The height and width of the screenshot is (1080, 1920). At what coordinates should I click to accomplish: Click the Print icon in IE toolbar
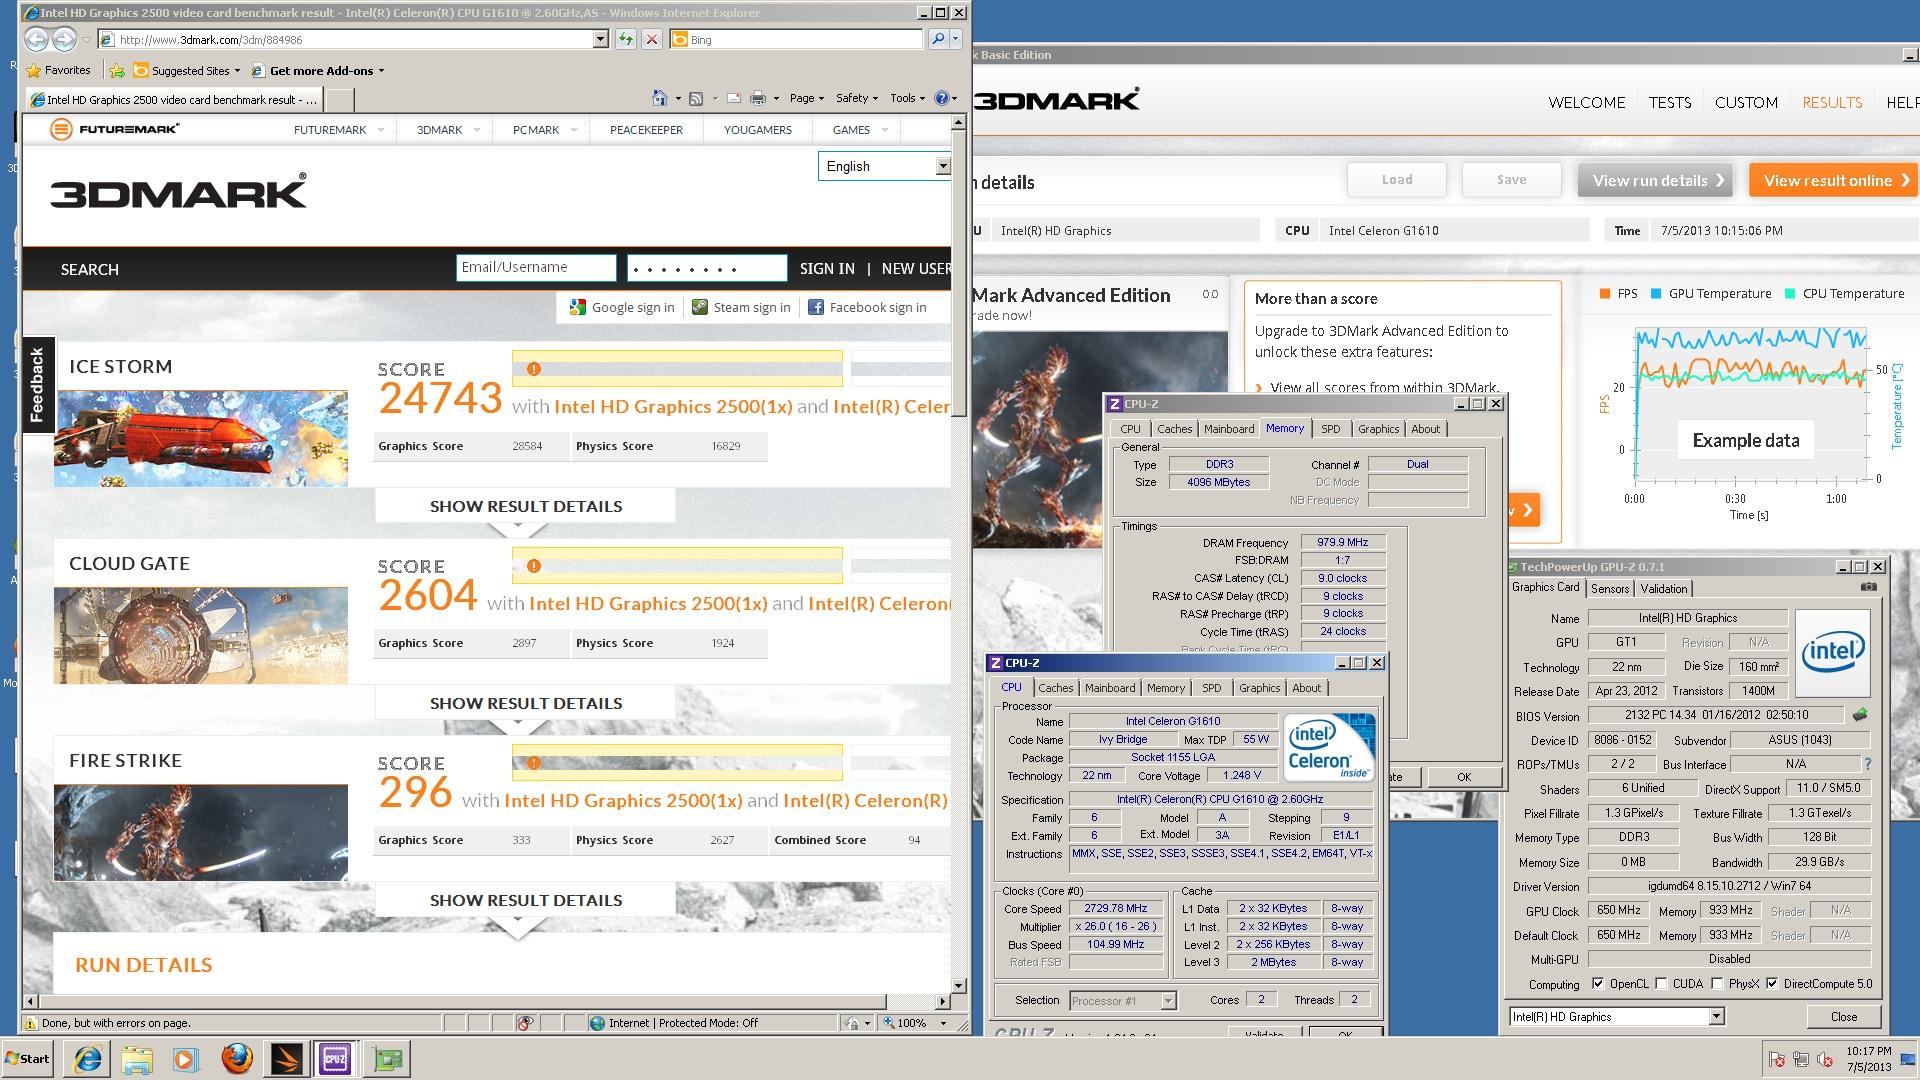pyautogui.click(x=758, y=98)
